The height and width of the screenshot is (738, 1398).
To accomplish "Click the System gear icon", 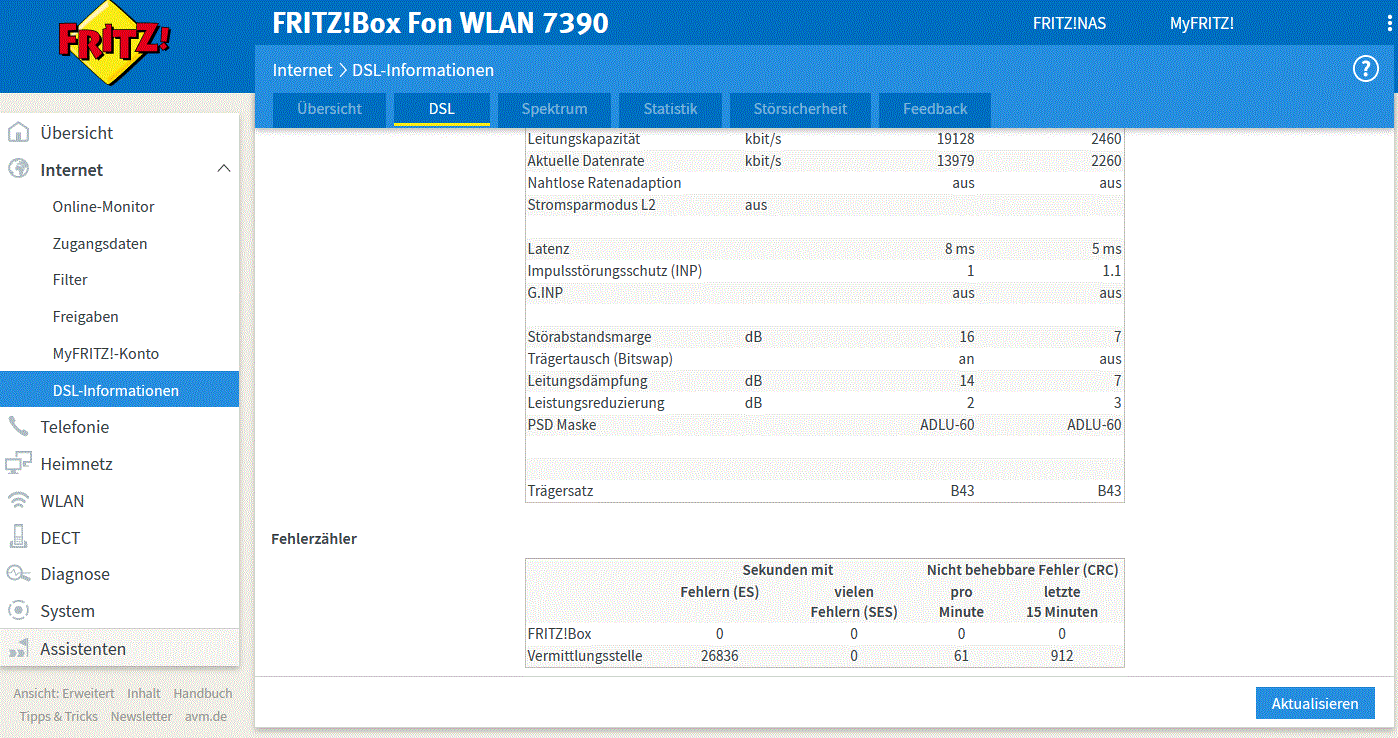I will click(x=18, y=610).
